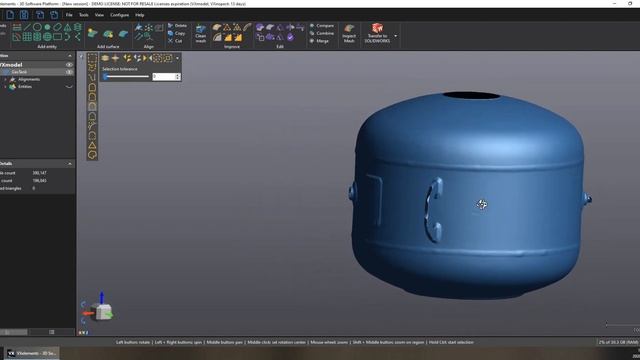Image resolution: width=640 pixels, height=360 pixels.
Task: Collapse the selection toolbar with small arrow
Action: pos(81,56)
